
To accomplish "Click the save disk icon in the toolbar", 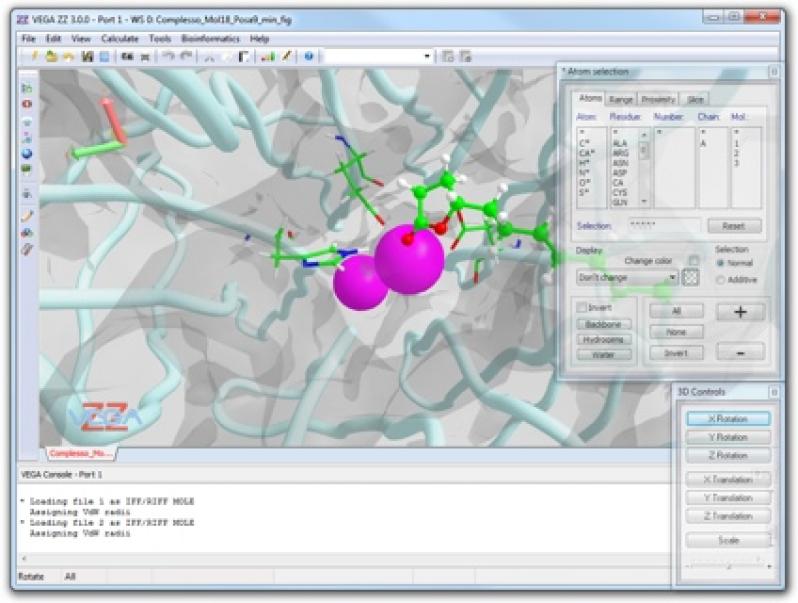I will tap(88, 56).
